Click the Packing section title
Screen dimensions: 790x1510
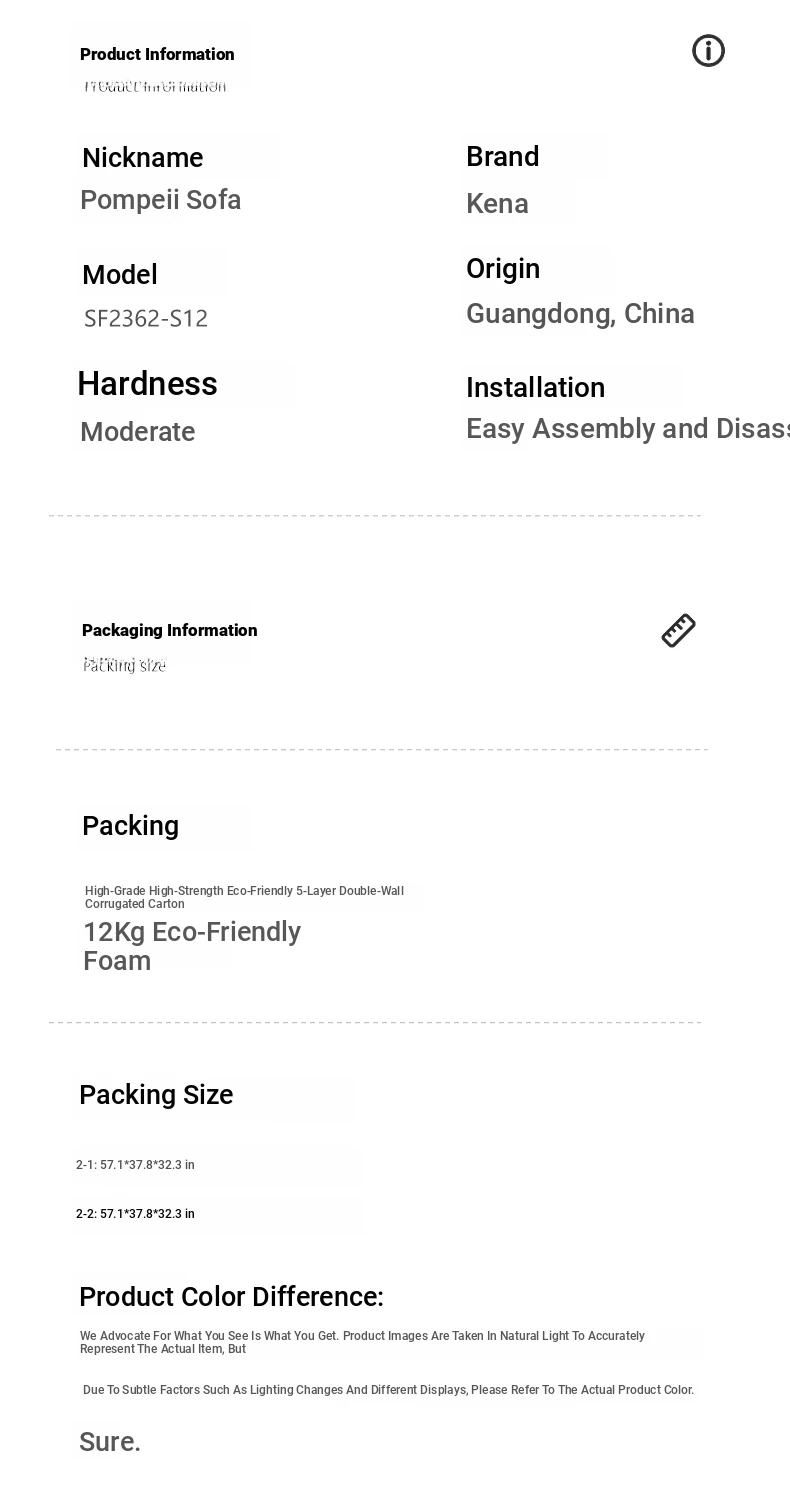click(x=131, y=826)
